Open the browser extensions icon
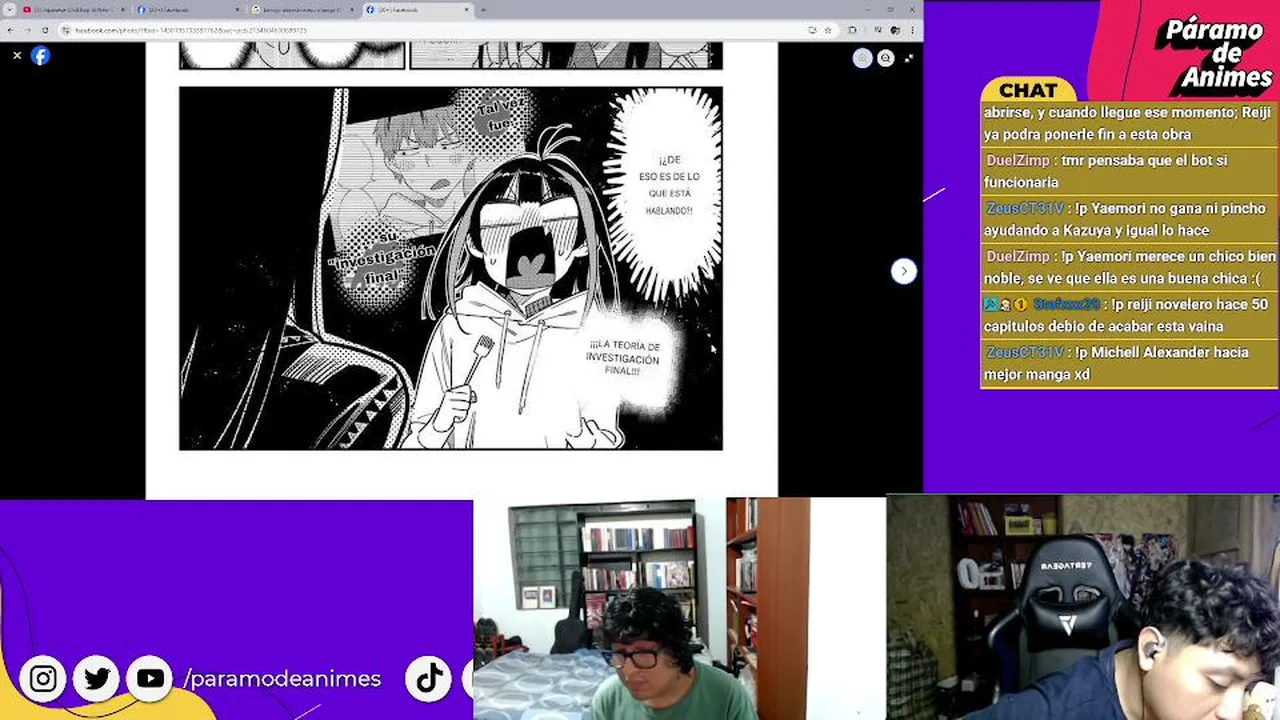Image resolution: width=1280 pixels, height=720 pixels. [852, 30]
